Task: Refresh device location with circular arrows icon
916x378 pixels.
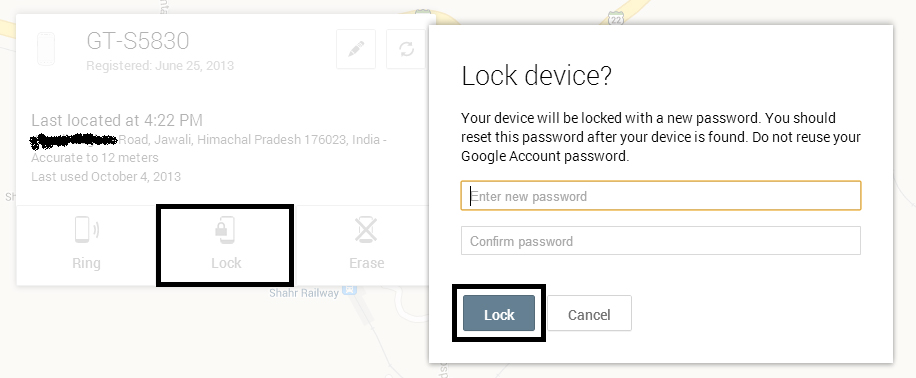Action: (406, 49)
